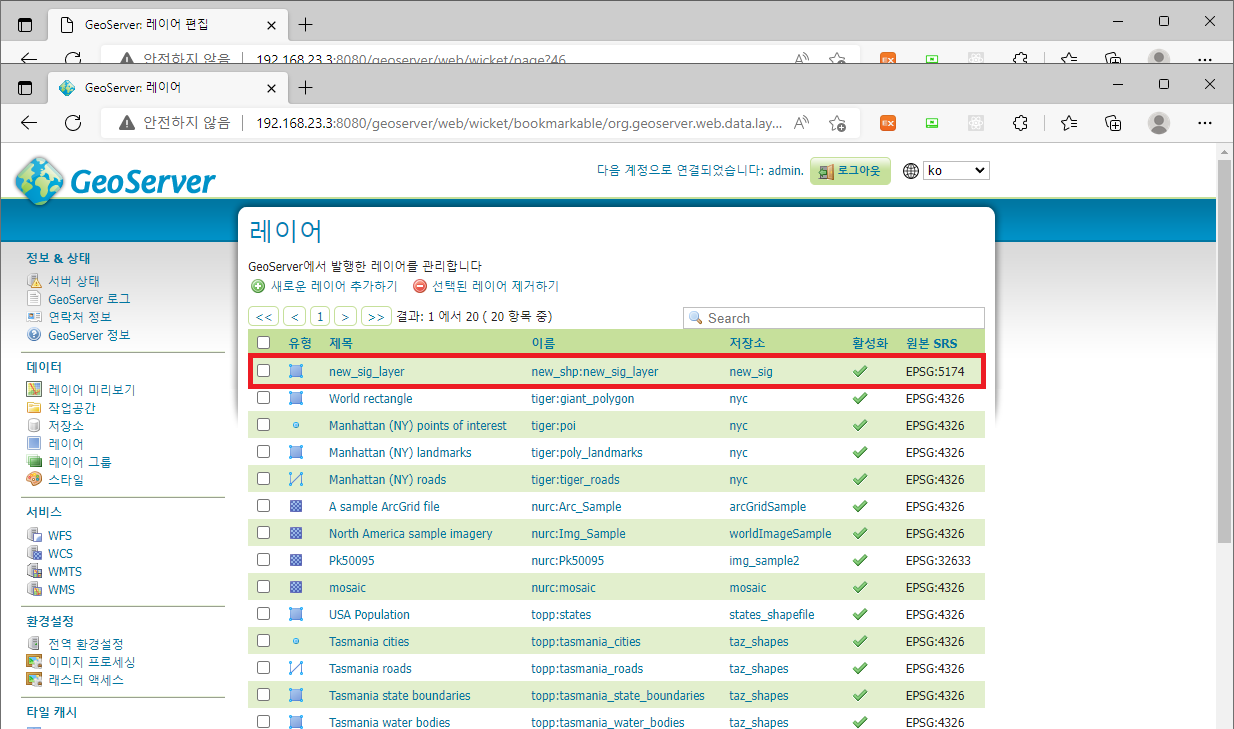Image resolution: width=1234 pixels, height=729 pixels.
Task: Click the GeoServer logo
Action: coord(115,180)
